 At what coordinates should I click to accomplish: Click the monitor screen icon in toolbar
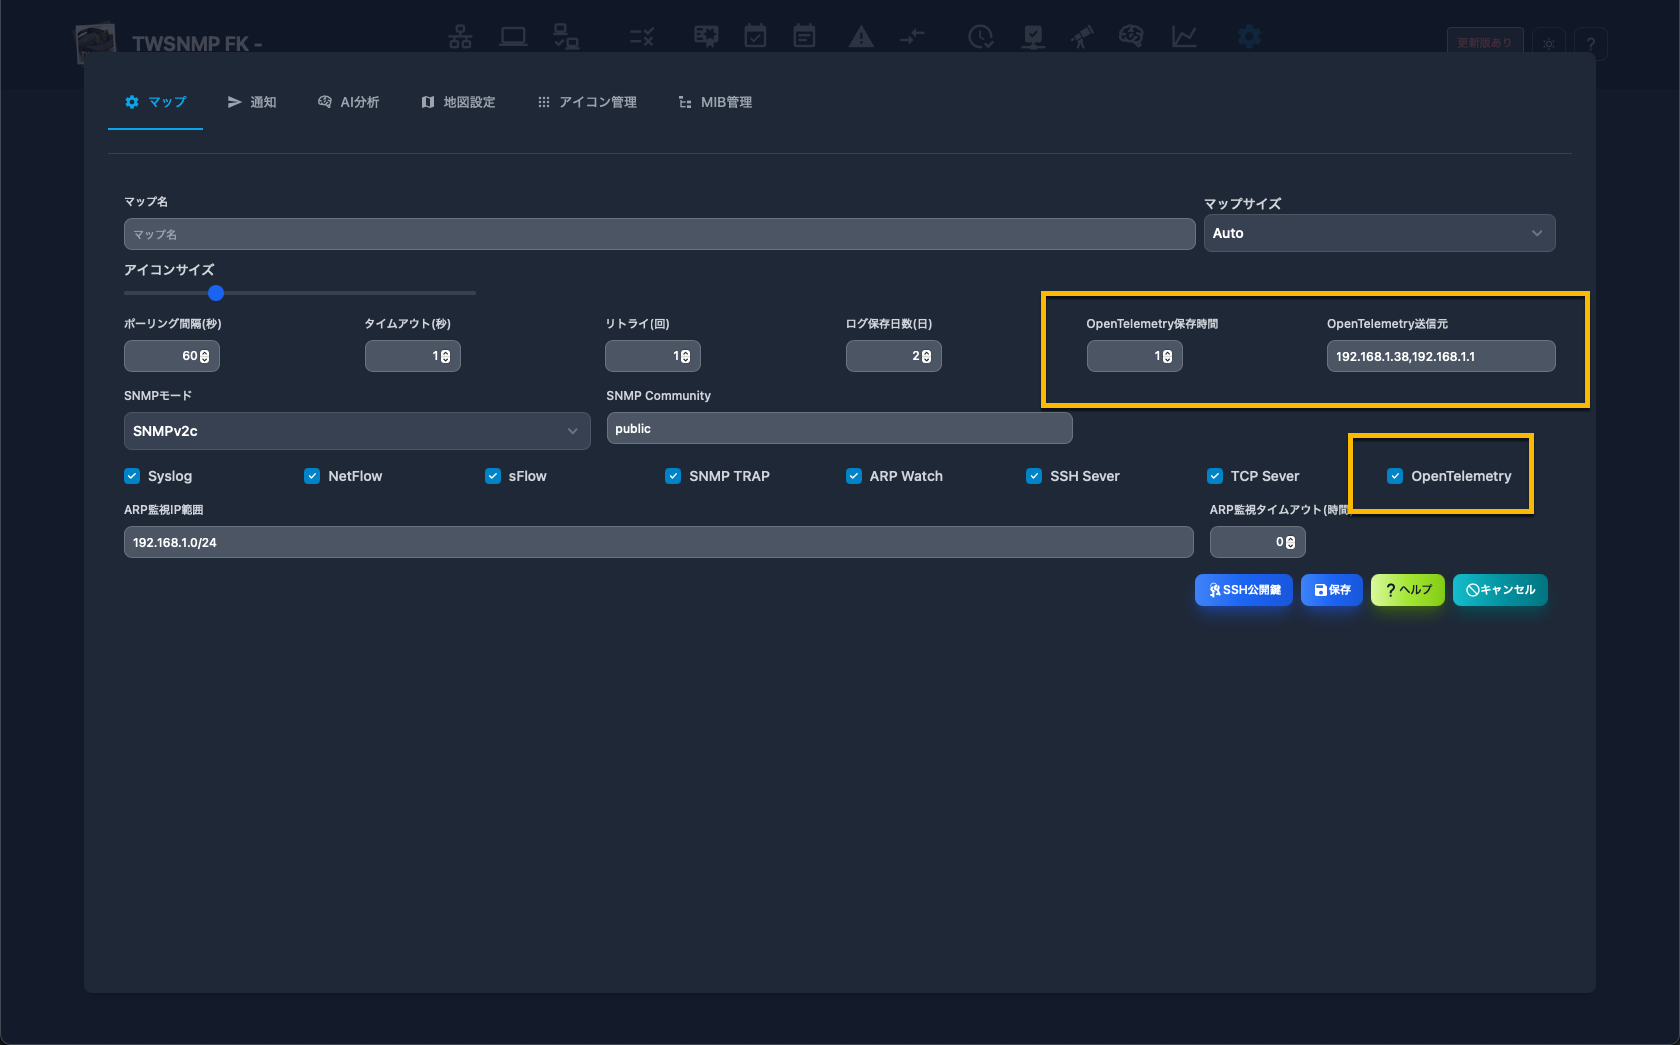1033,37
